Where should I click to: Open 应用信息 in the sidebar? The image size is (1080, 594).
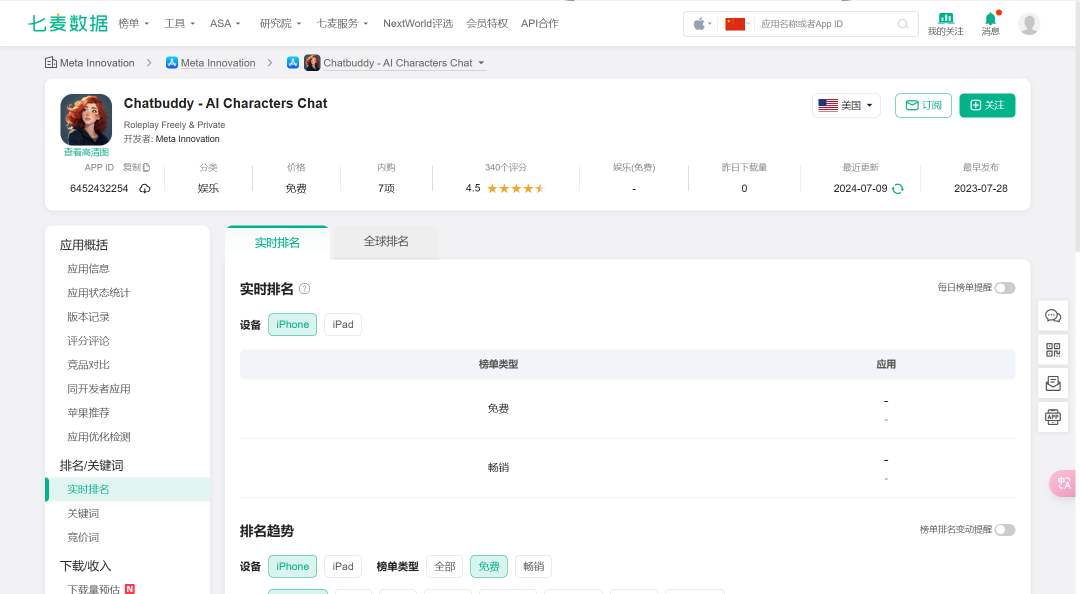(x=88, y=269)
